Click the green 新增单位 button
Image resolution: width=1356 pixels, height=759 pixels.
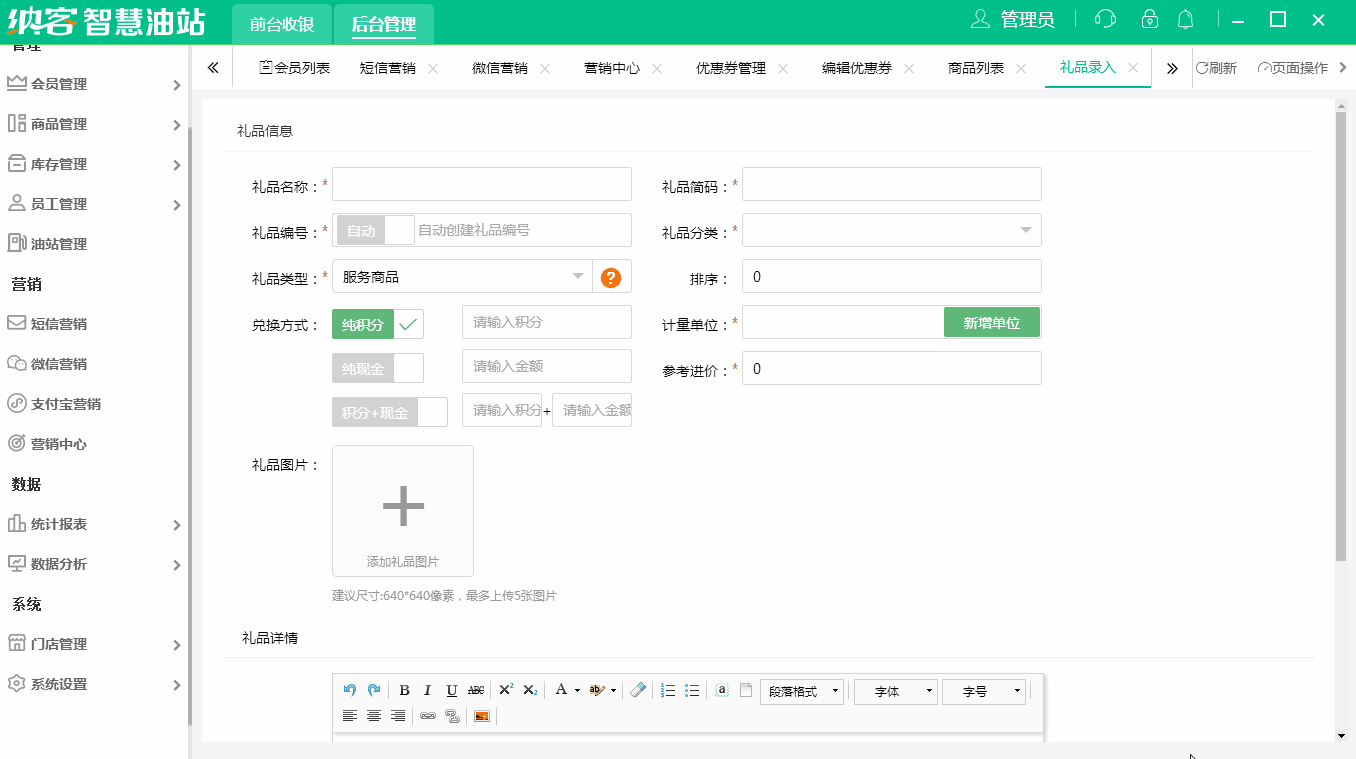(991, 322)
